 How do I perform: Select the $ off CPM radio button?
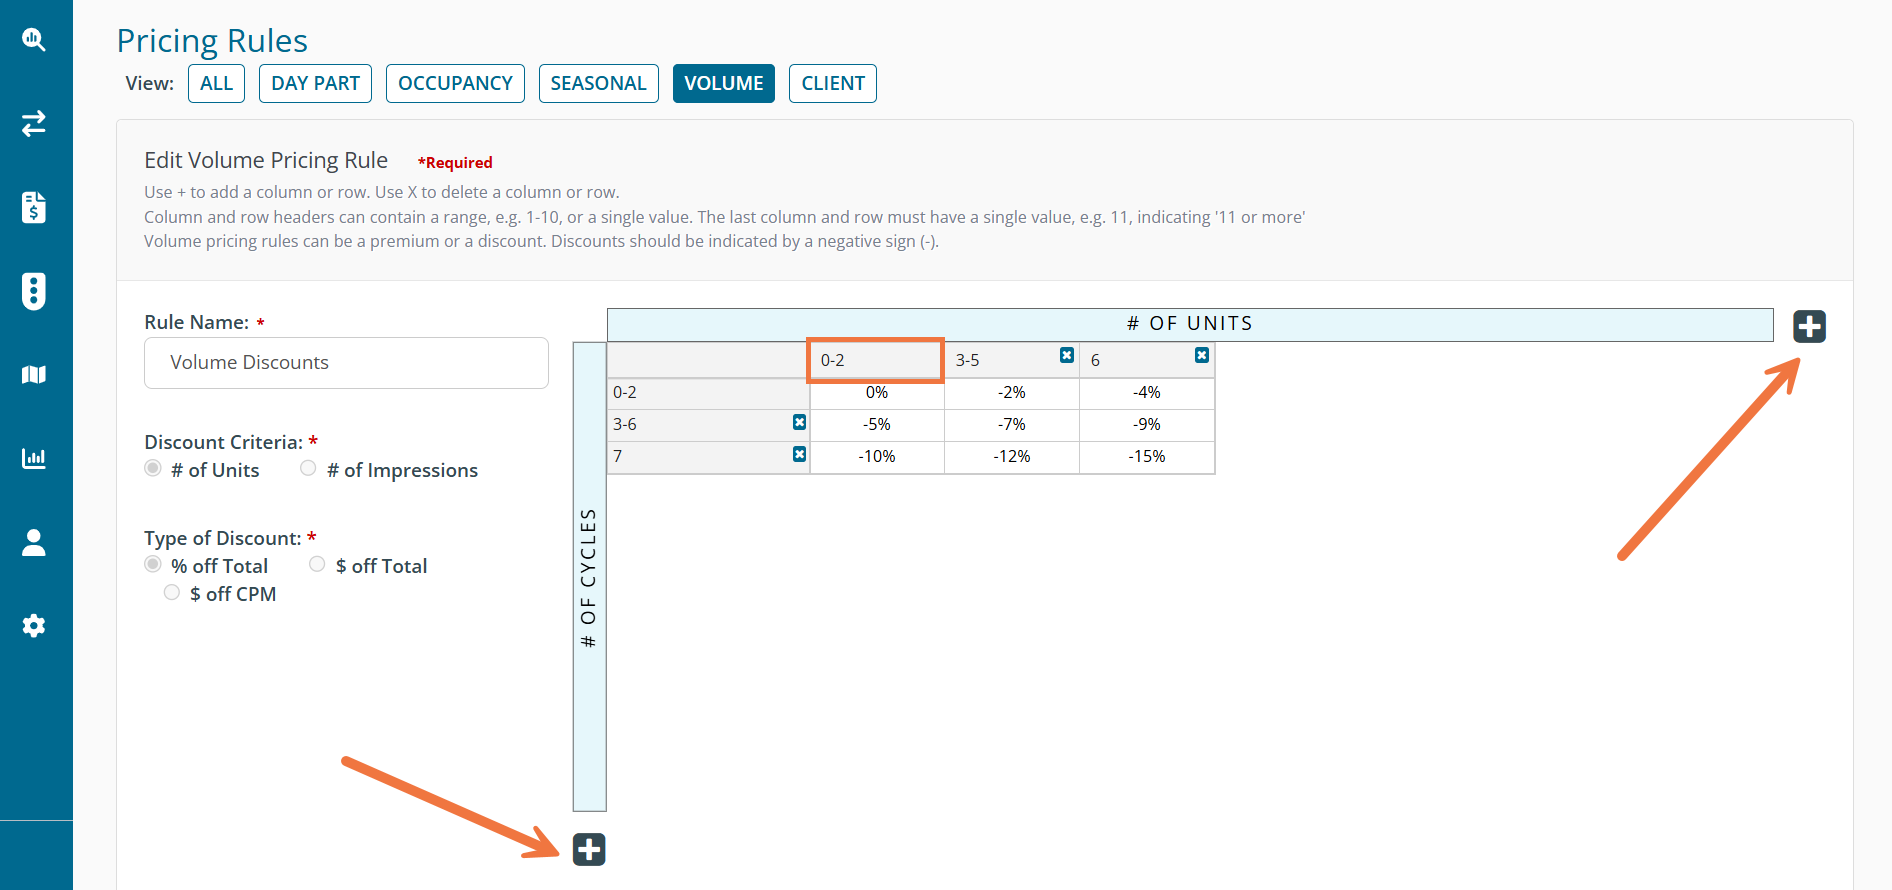click(172, 593)
